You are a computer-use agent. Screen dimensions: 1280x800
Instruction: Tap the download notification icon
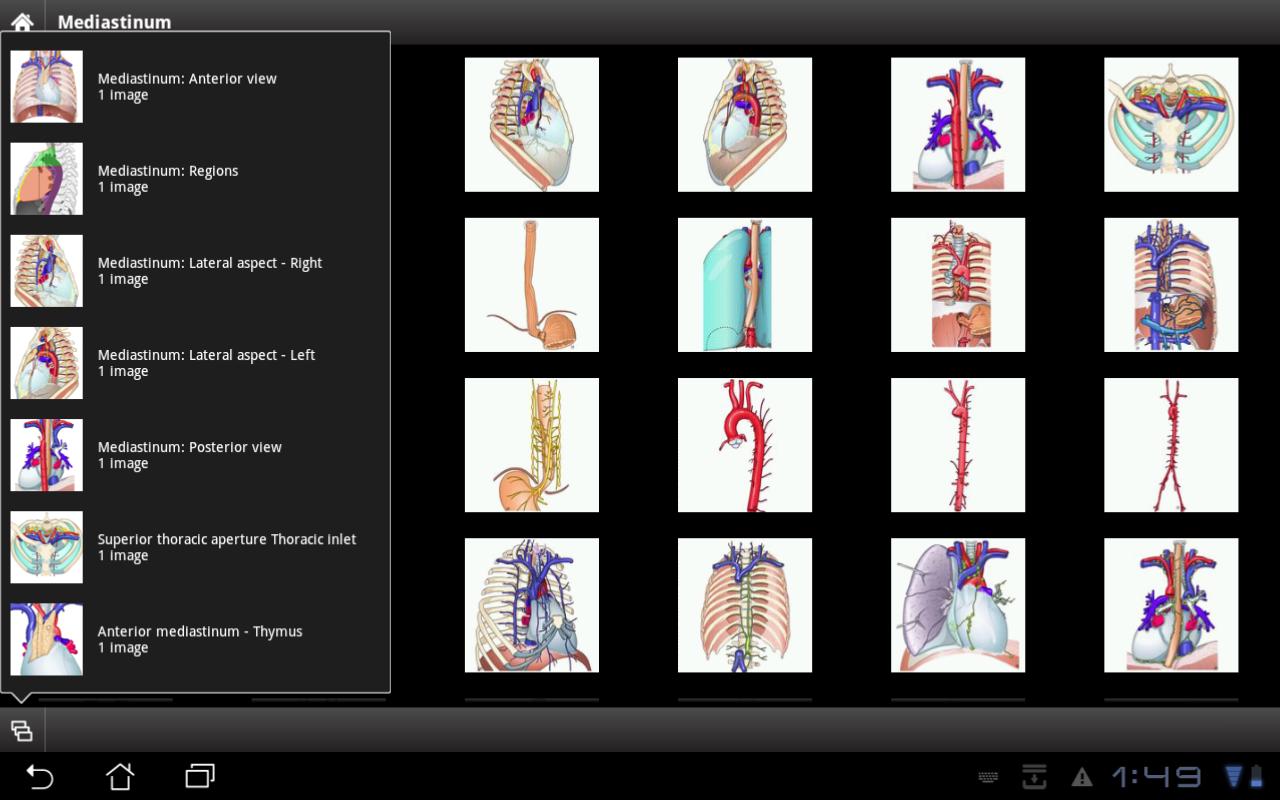coord(1034,777)
